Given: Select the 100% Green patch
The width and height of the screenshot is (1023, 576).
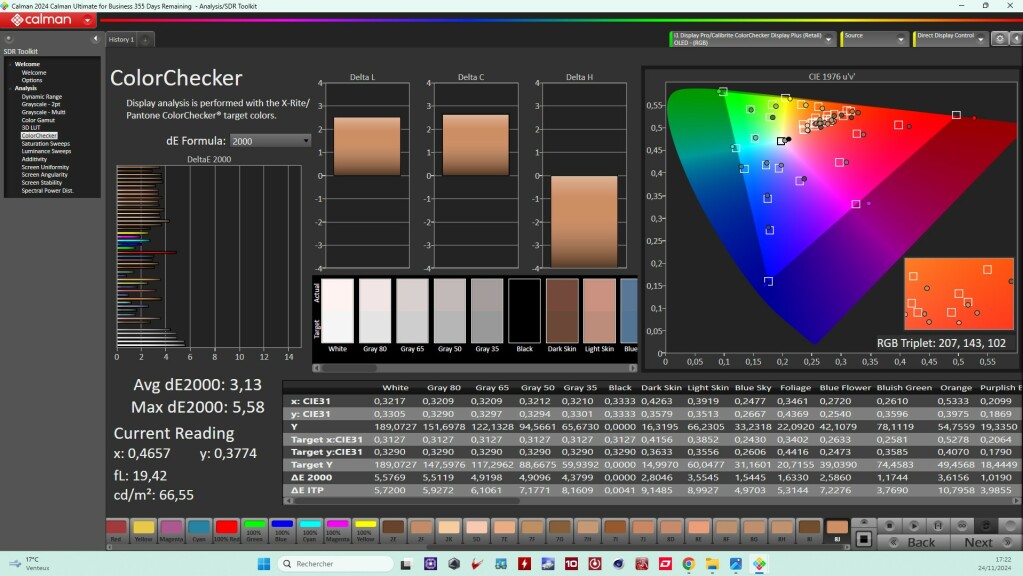Looking at the screenshot, I should click(x=254, y=531).
